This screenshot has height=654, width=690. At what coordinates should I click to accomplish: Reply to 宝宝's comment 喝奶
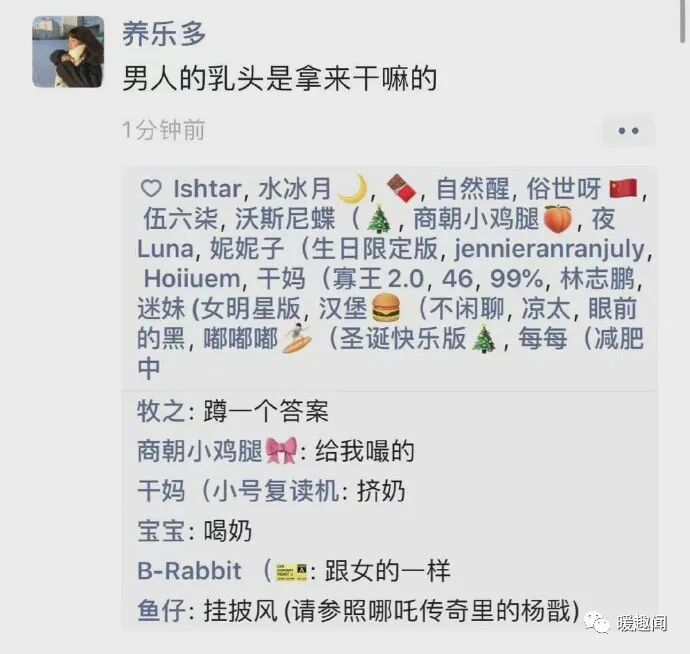pyautogui.click(x=228, y=531)
